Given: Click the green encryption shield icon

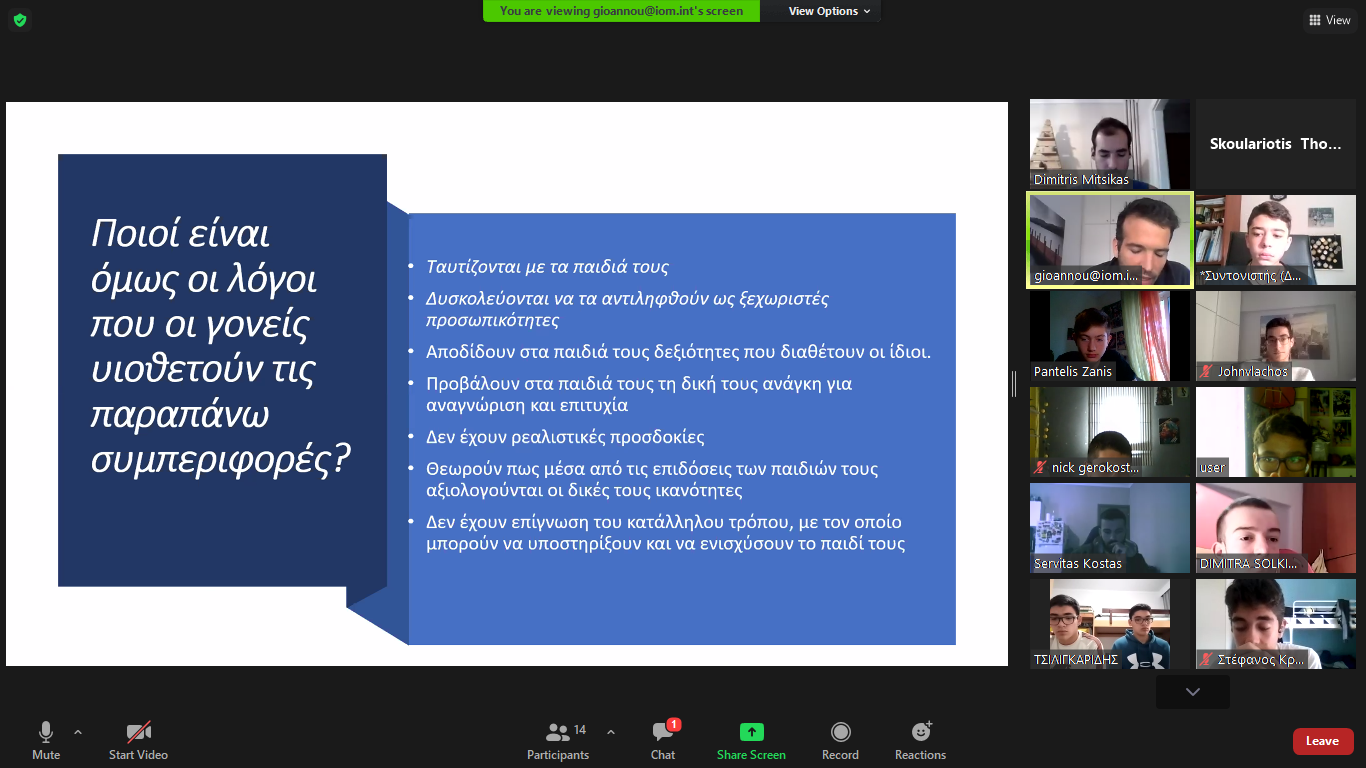Looking at the screenshot, I should point(19,20).
